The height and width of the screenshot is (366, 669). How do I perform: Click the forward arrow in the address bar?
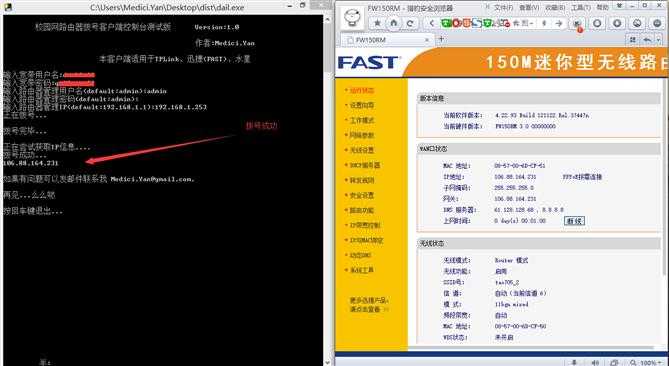tap(558, 23)
